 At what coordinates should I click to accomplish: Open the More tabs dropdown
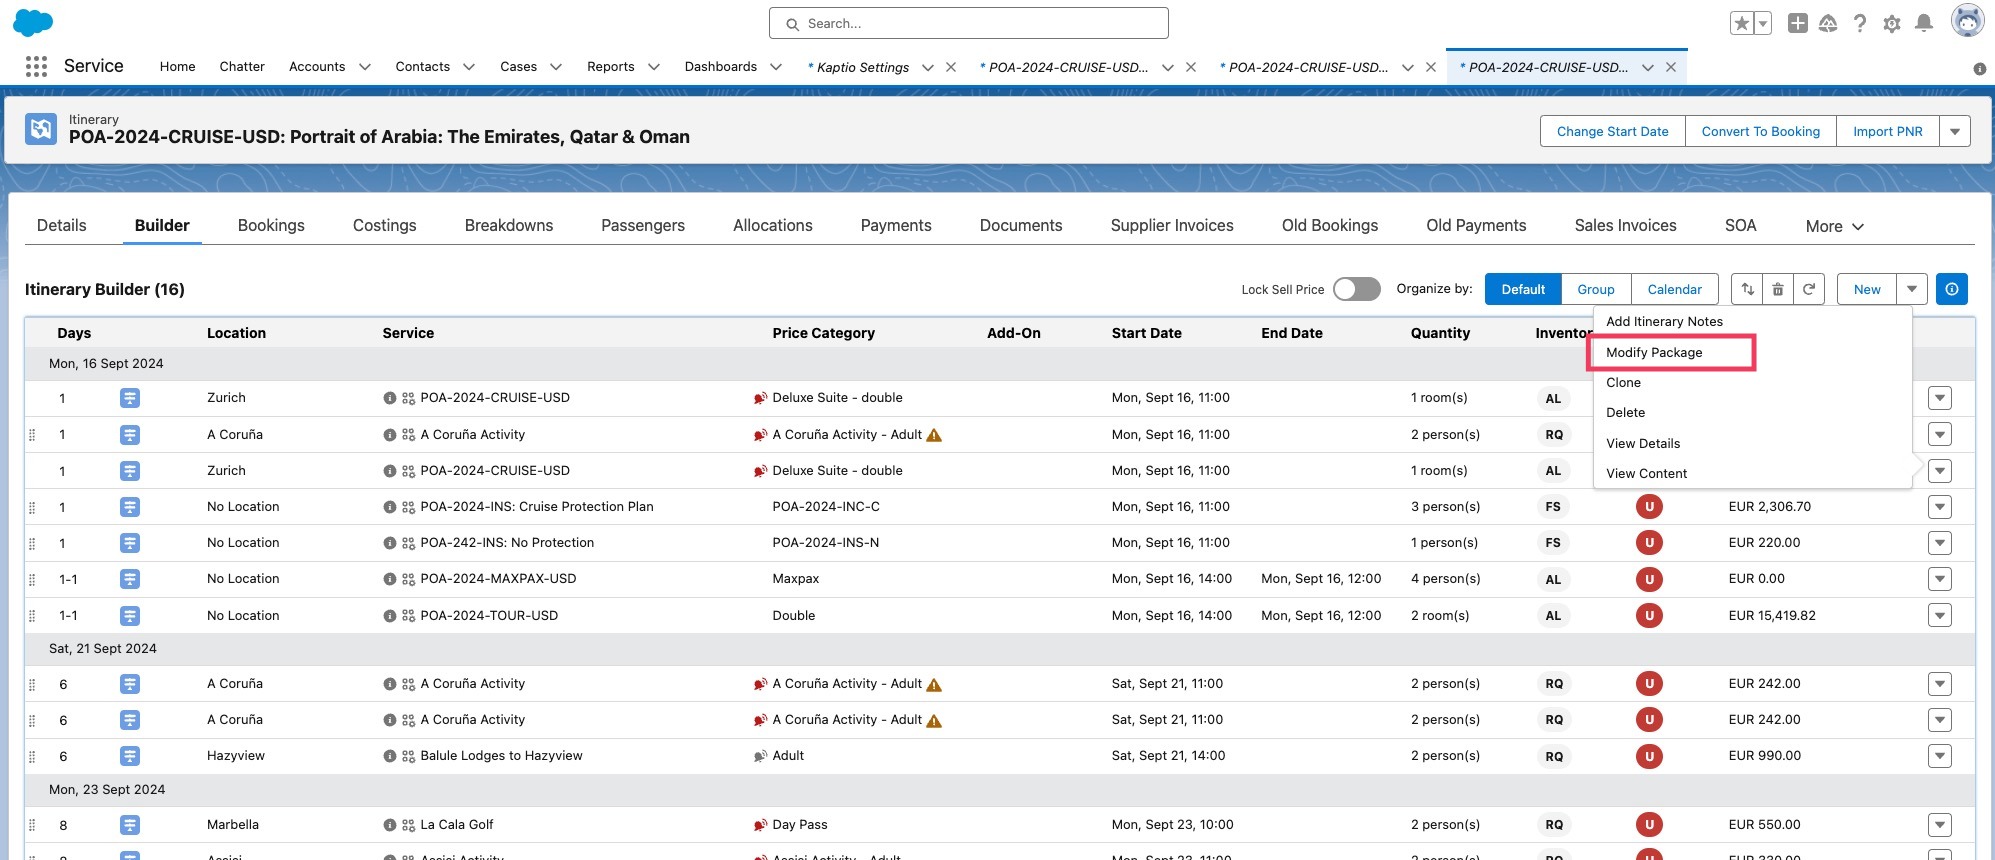[1834, 226]
